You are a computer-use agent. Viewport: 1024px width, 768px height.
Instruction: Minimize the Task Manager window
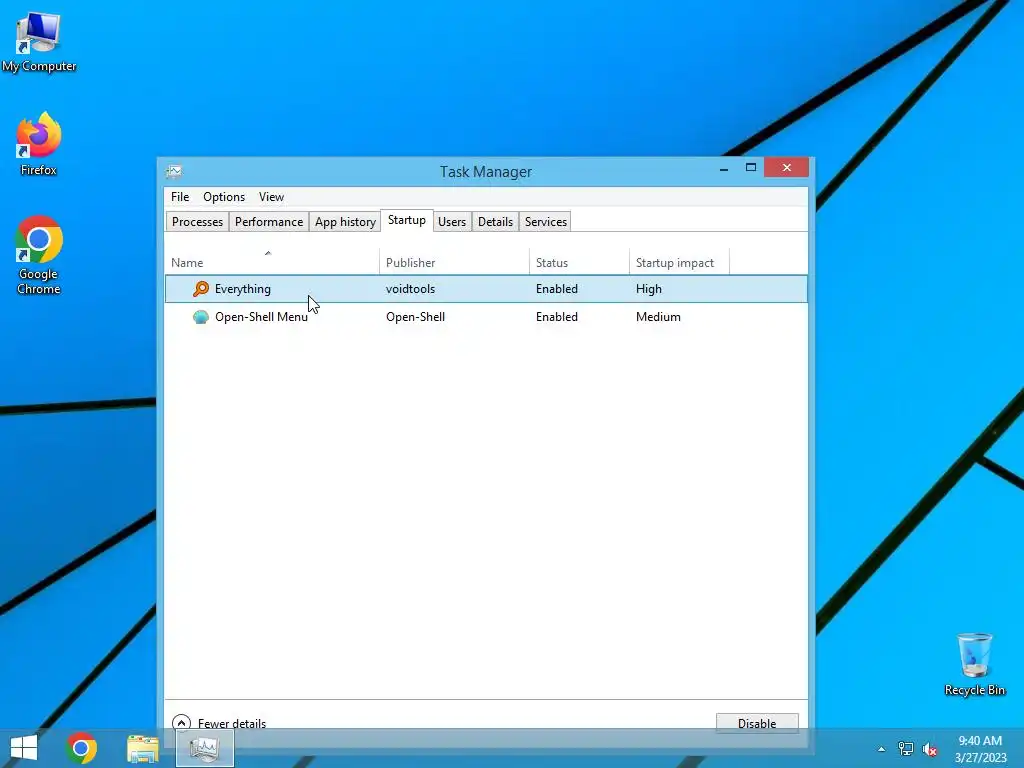click(x=724, y=168)
